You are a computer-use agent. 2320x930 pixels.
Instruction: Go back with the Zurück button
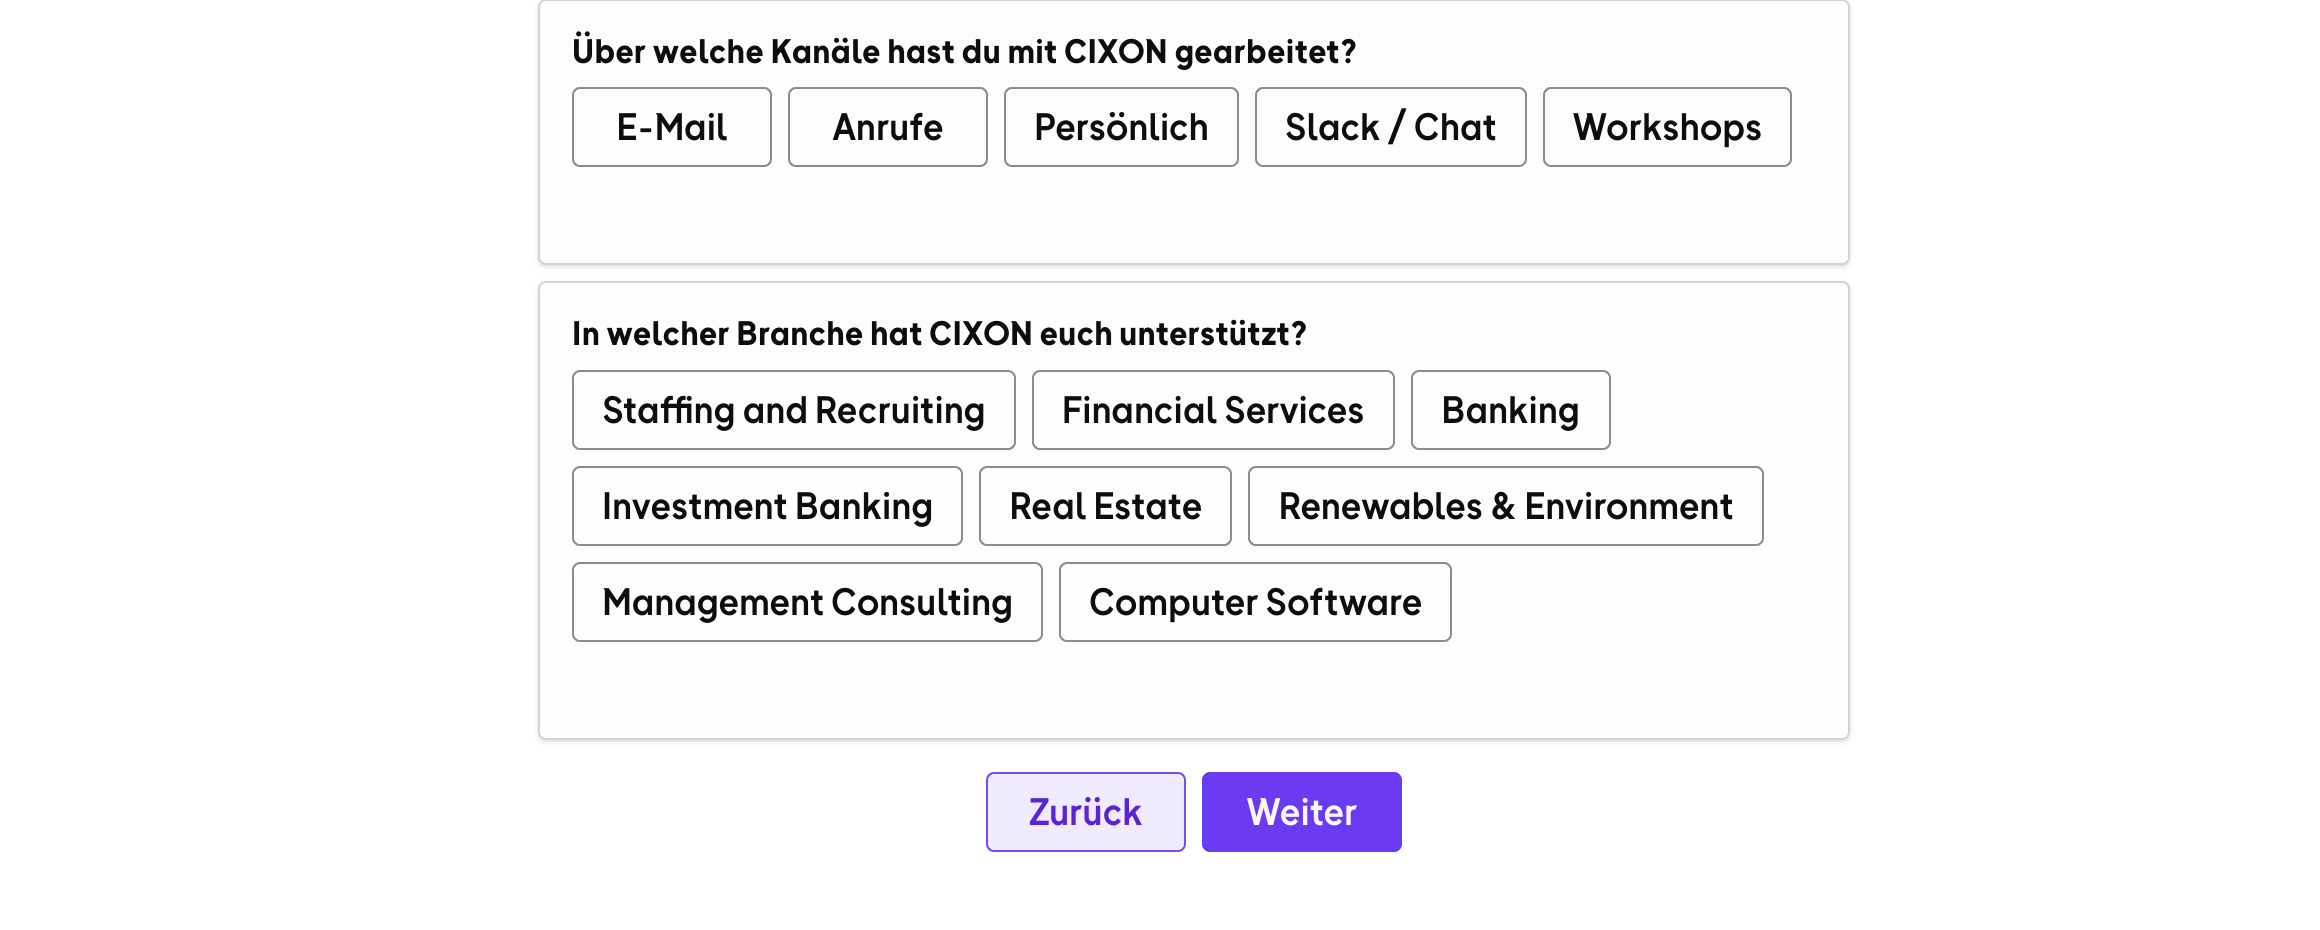[x=1085, y=812]
